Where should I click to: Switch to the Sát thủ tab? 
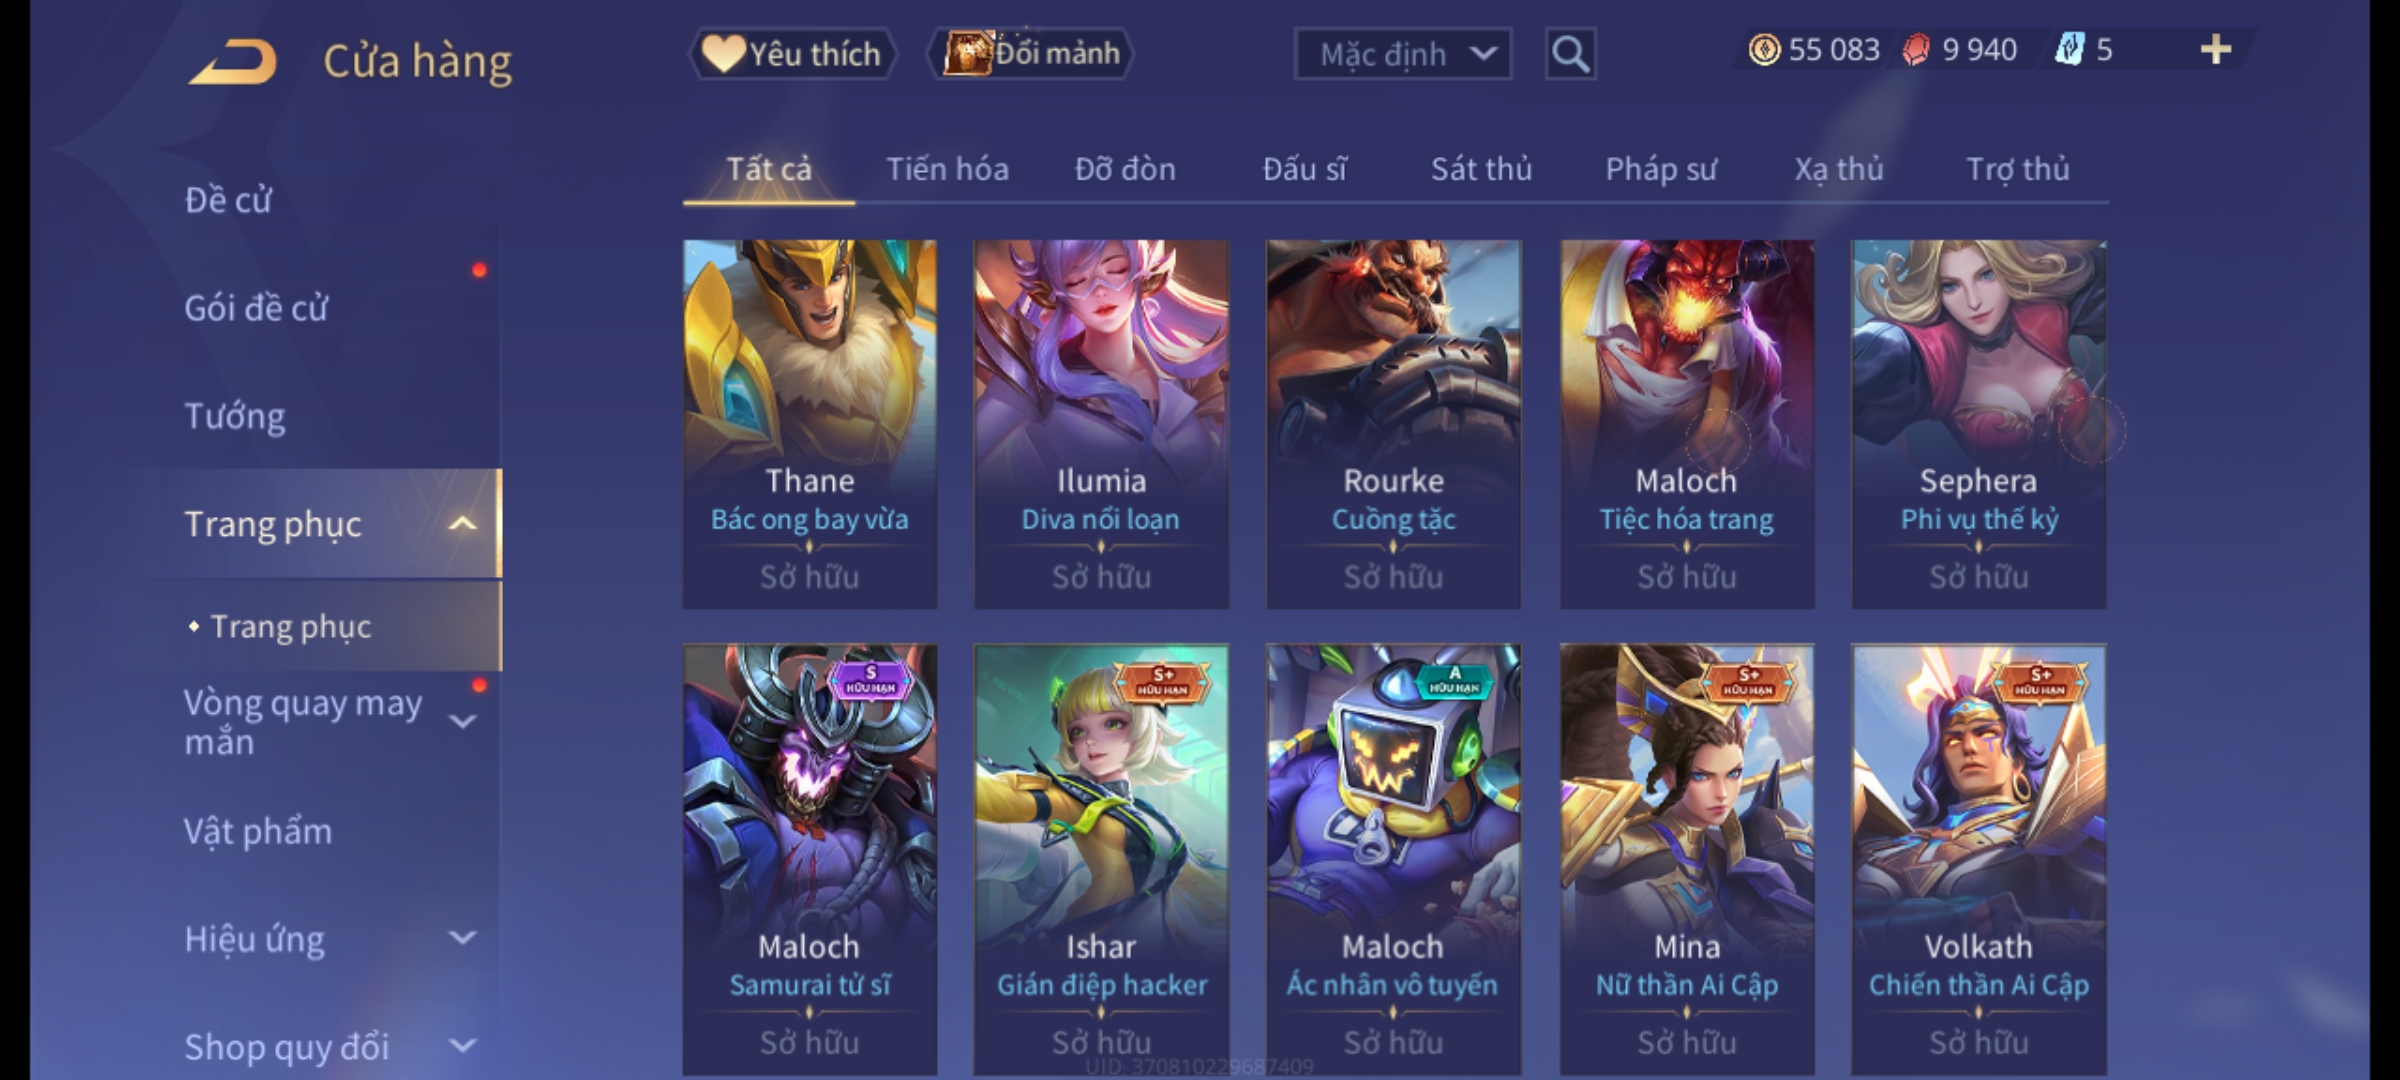pos(1481,169)
